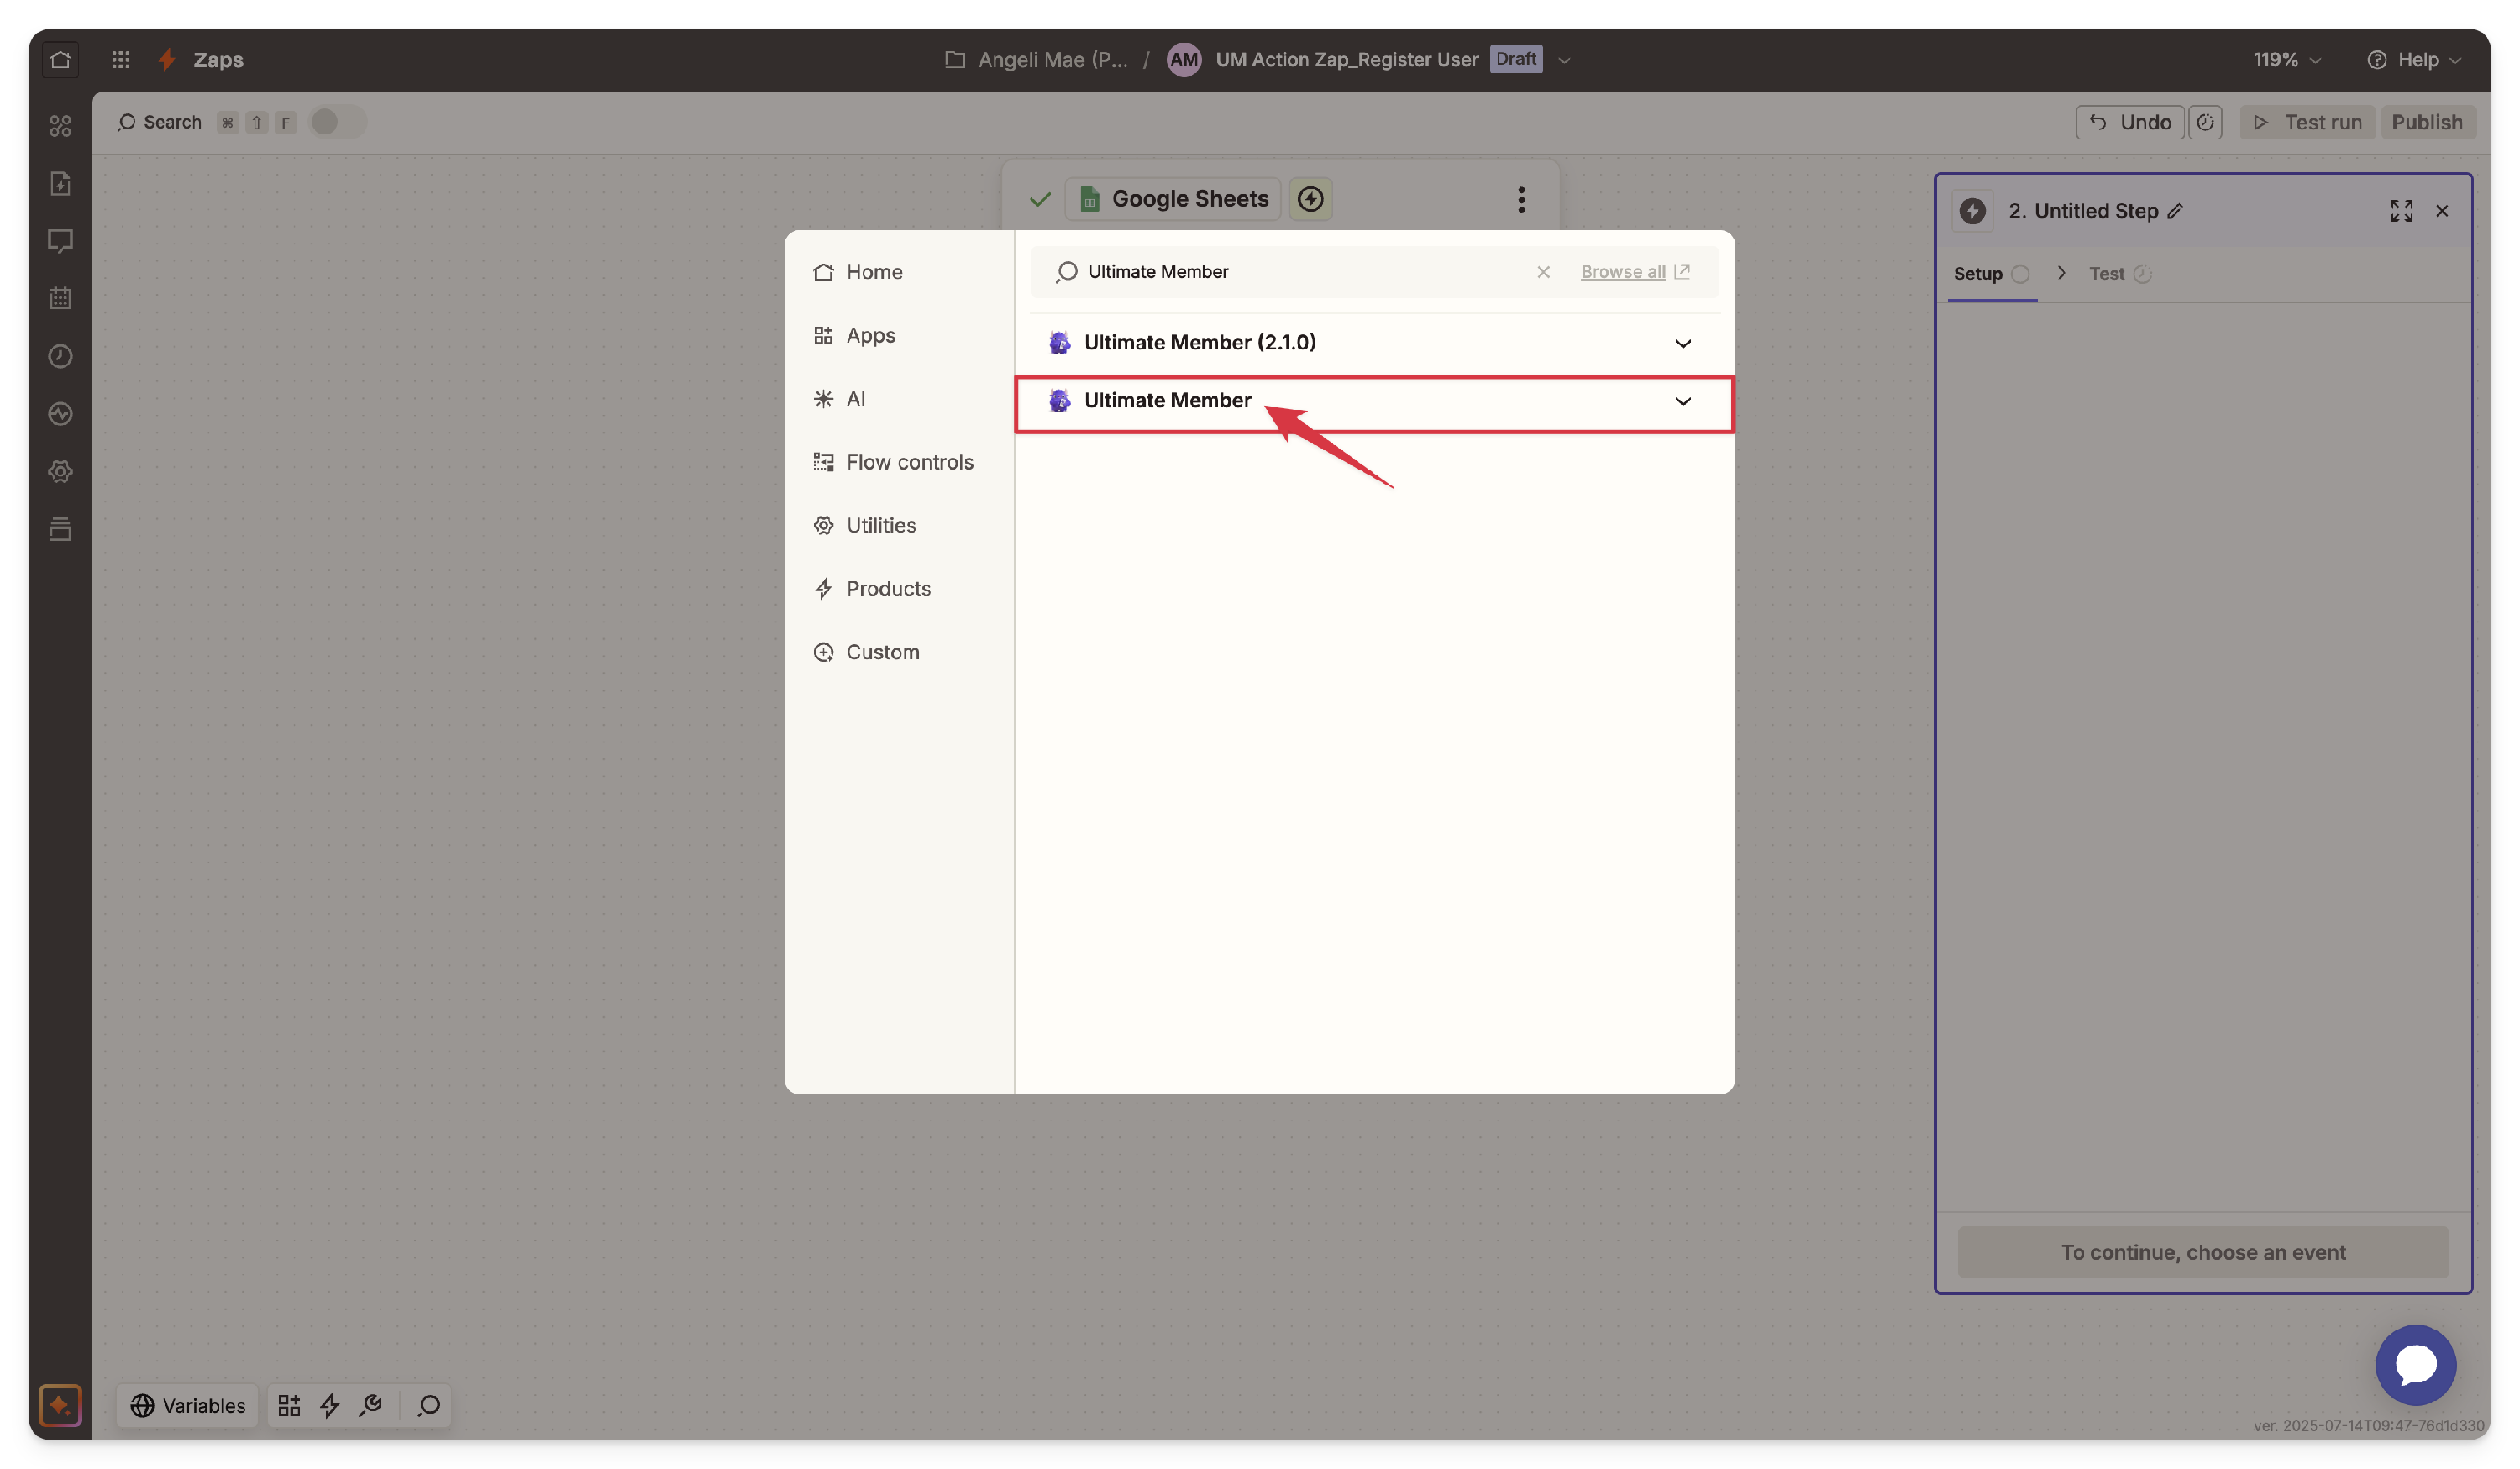The height and width of the screenshot is (1469, 2520).
Task: Select Custom category
Action: [866, 652]
